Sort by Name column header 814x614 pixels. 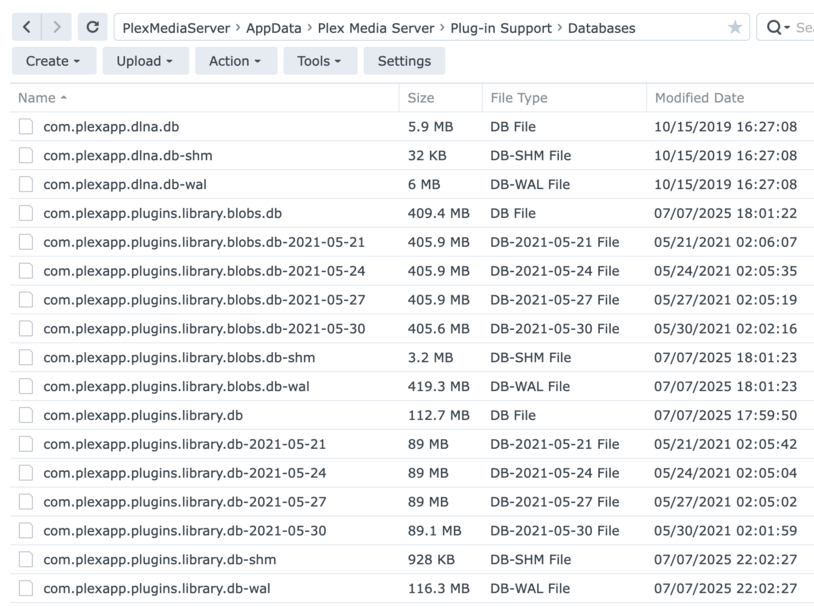pyautogui.click(x=205, y=98)
